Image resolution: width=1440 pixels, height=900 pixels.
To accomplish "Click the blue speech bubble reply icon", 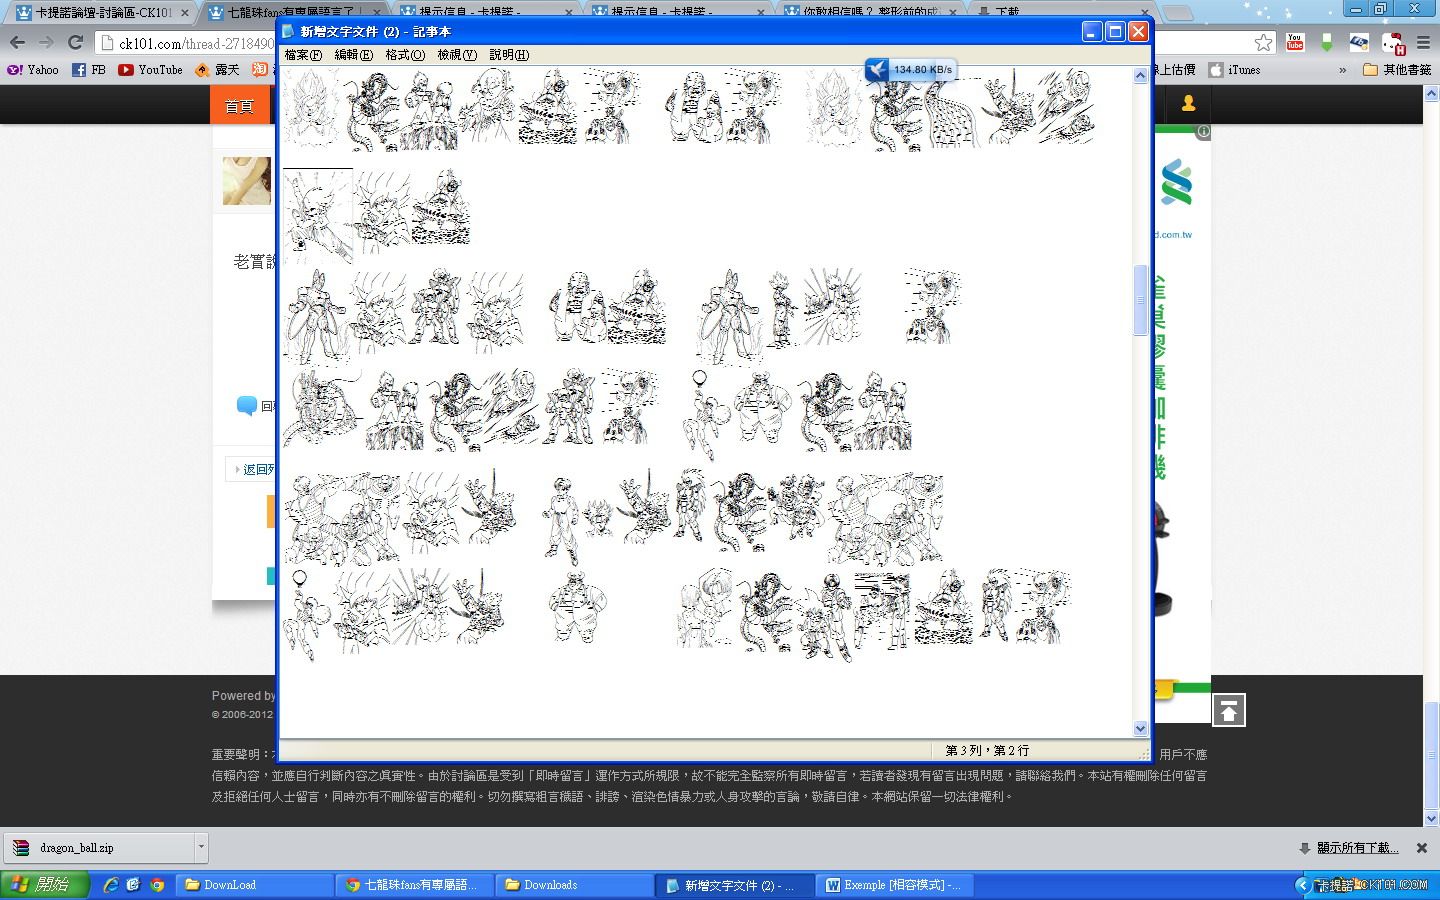I will 247,405.
